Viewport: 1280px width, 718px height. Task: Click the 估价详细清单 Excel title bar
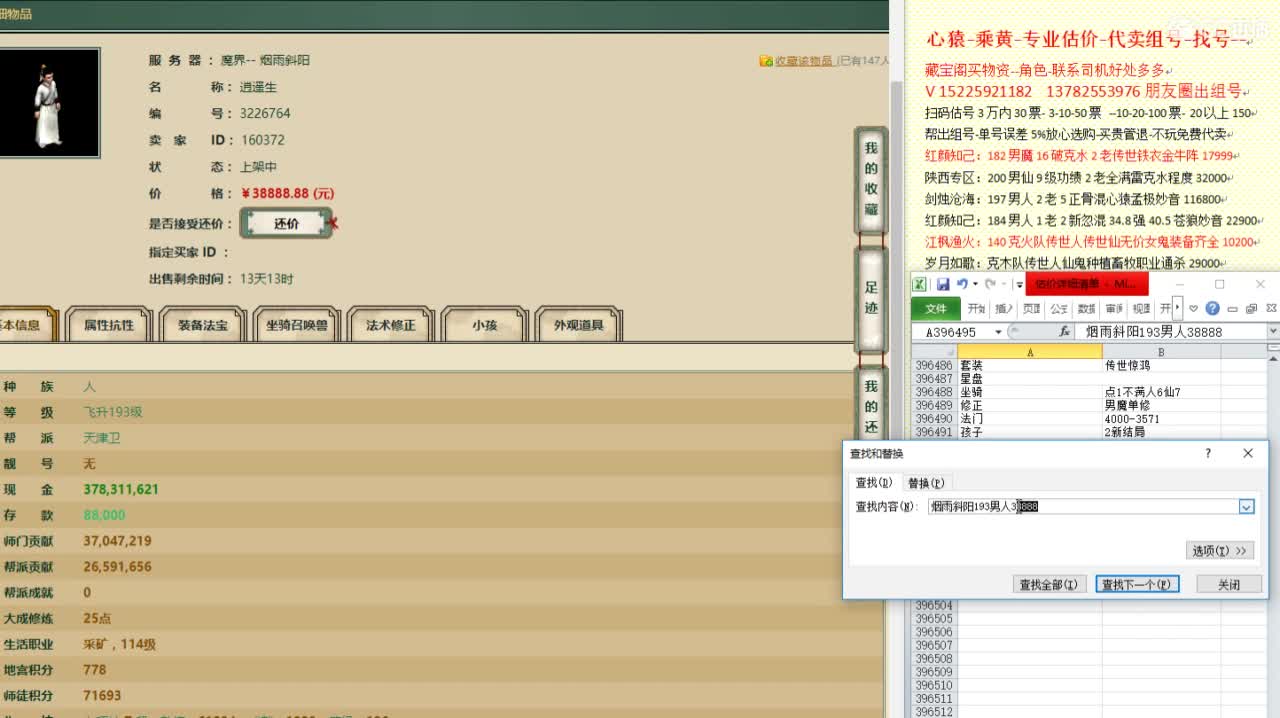tap(1087, 284)
